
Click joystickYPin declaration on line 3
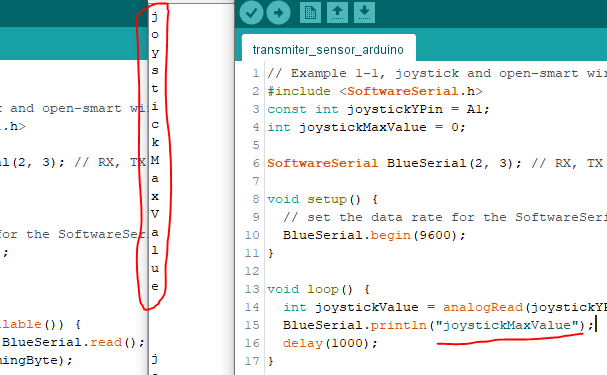click(378, 109)
